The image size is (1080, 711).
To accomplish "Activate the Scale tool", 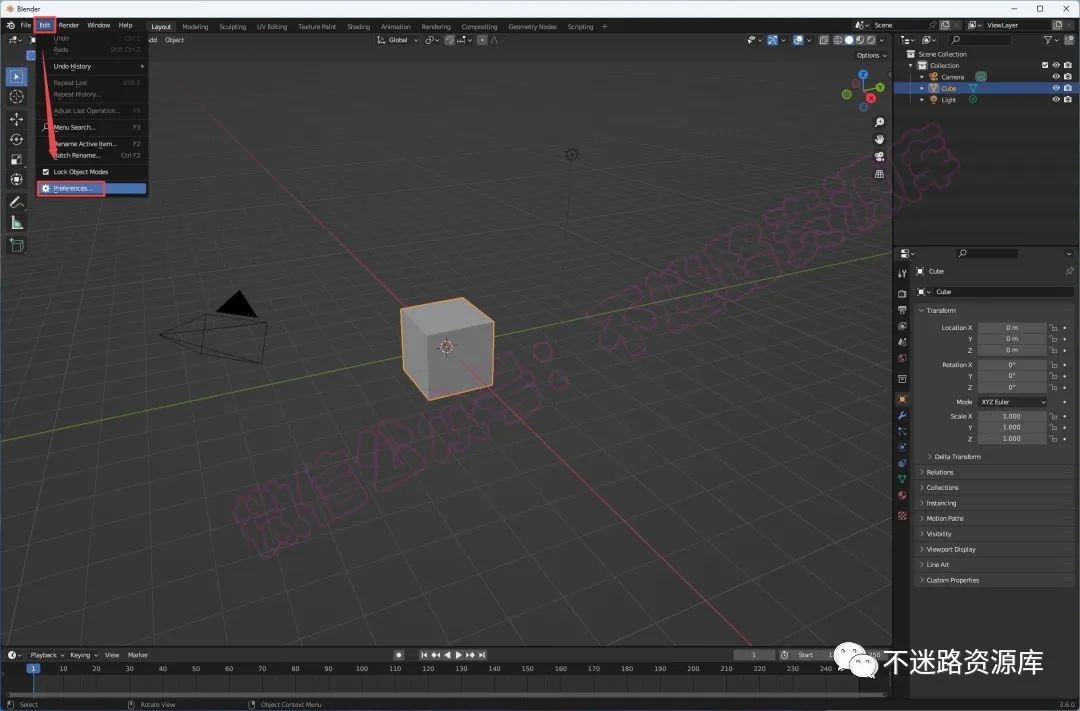I will click(x=17, y=160).
